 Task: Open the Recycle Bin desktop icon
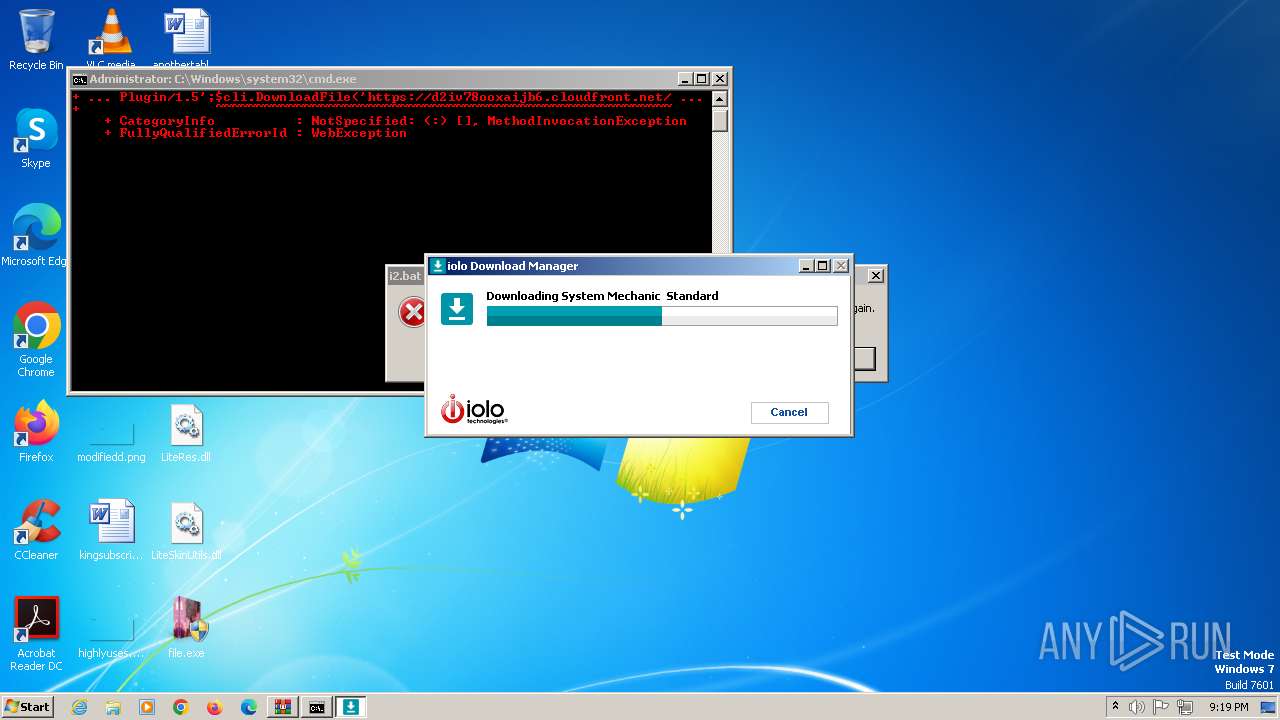36,40
